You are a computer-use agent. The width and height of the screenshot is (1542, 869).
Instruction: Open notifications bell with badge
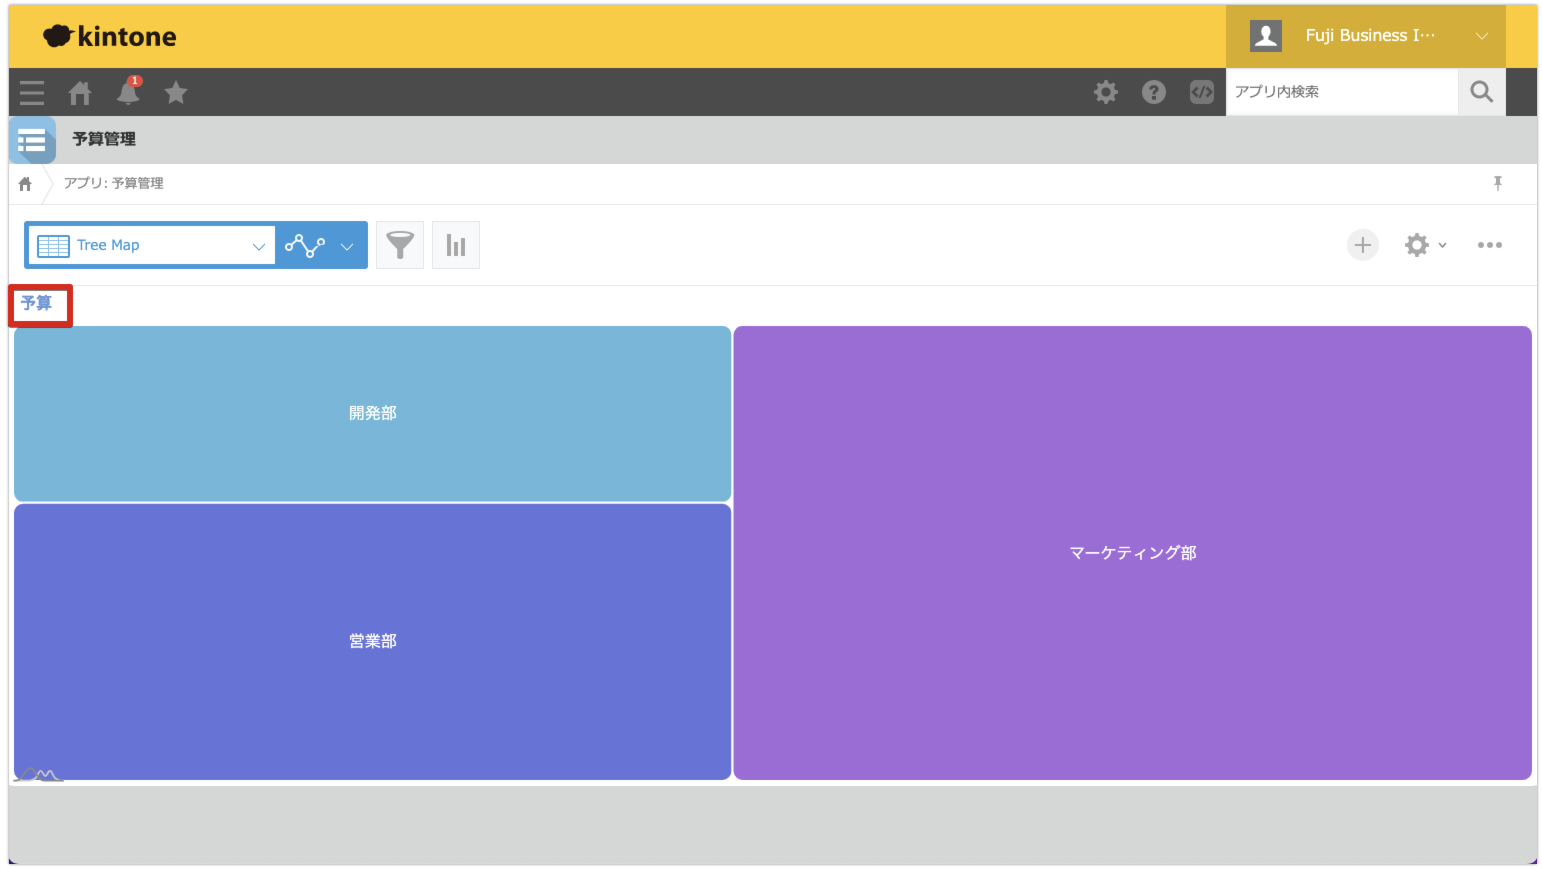tap(129, 91)
